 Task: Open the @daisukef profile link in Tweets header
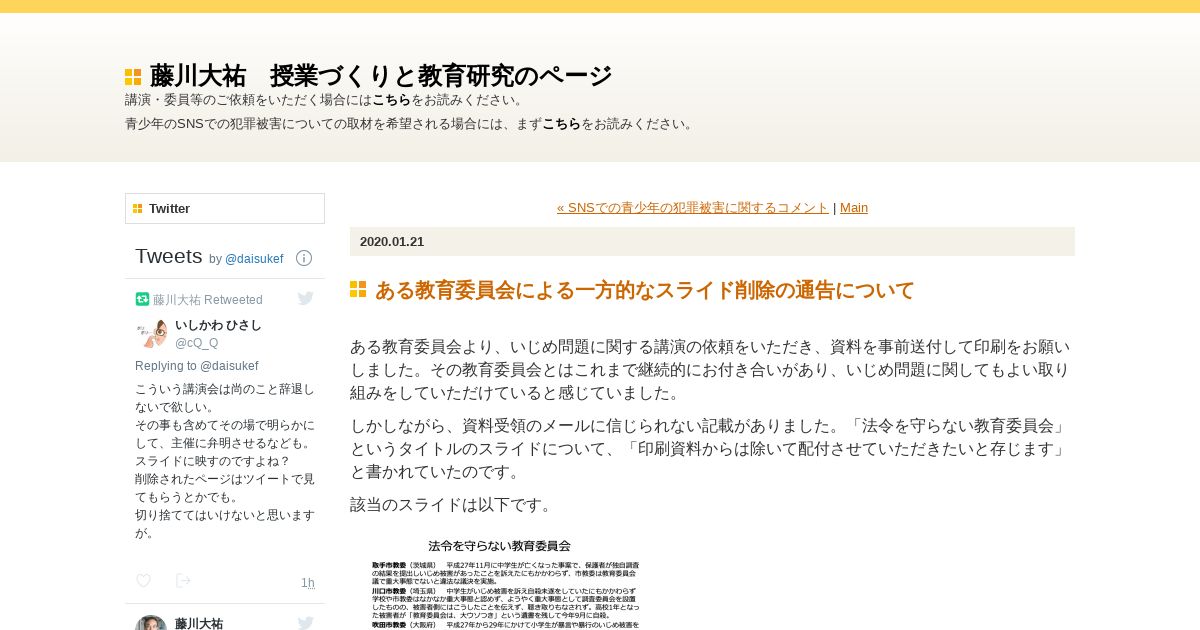254,259
